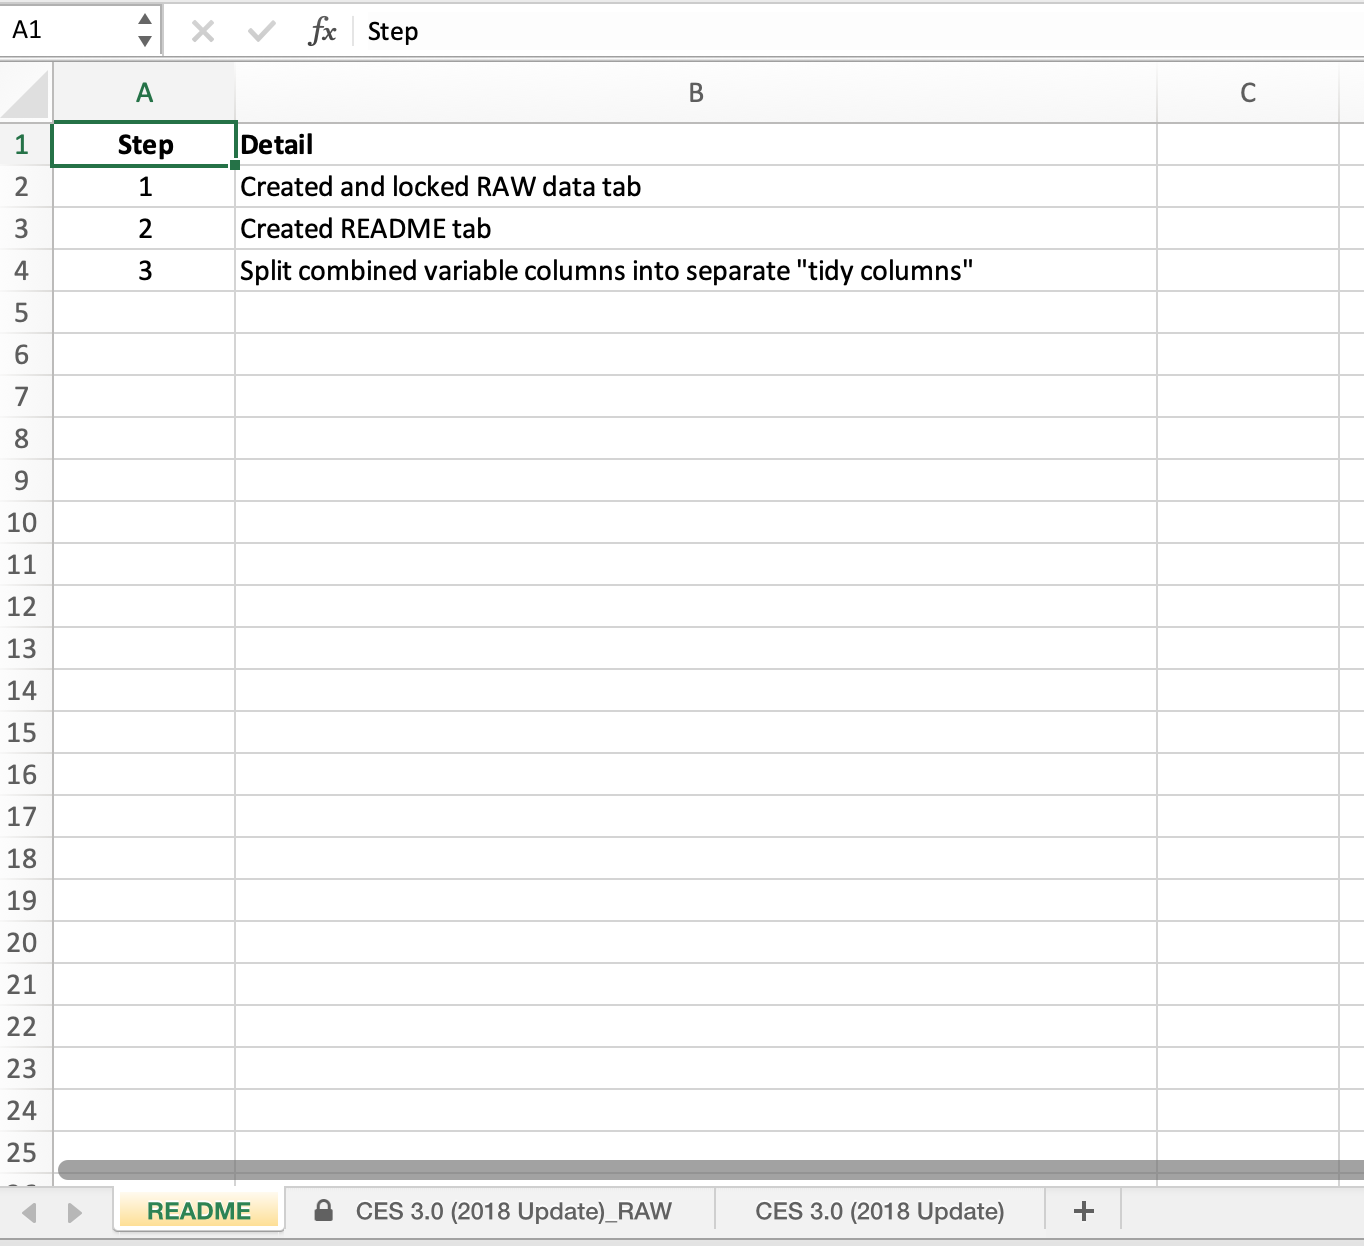Click the horizontal scrollbar
Image resolution: width=1364 pixels, height=1246 pixels.
(700, 1169)
